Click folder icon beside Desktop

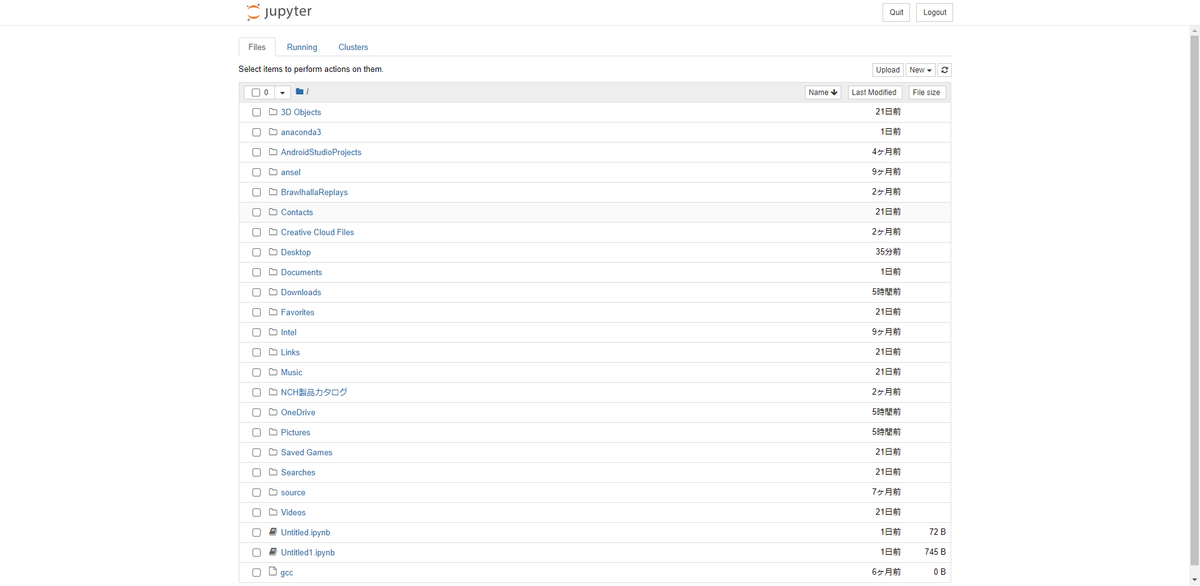coord(273,252)
